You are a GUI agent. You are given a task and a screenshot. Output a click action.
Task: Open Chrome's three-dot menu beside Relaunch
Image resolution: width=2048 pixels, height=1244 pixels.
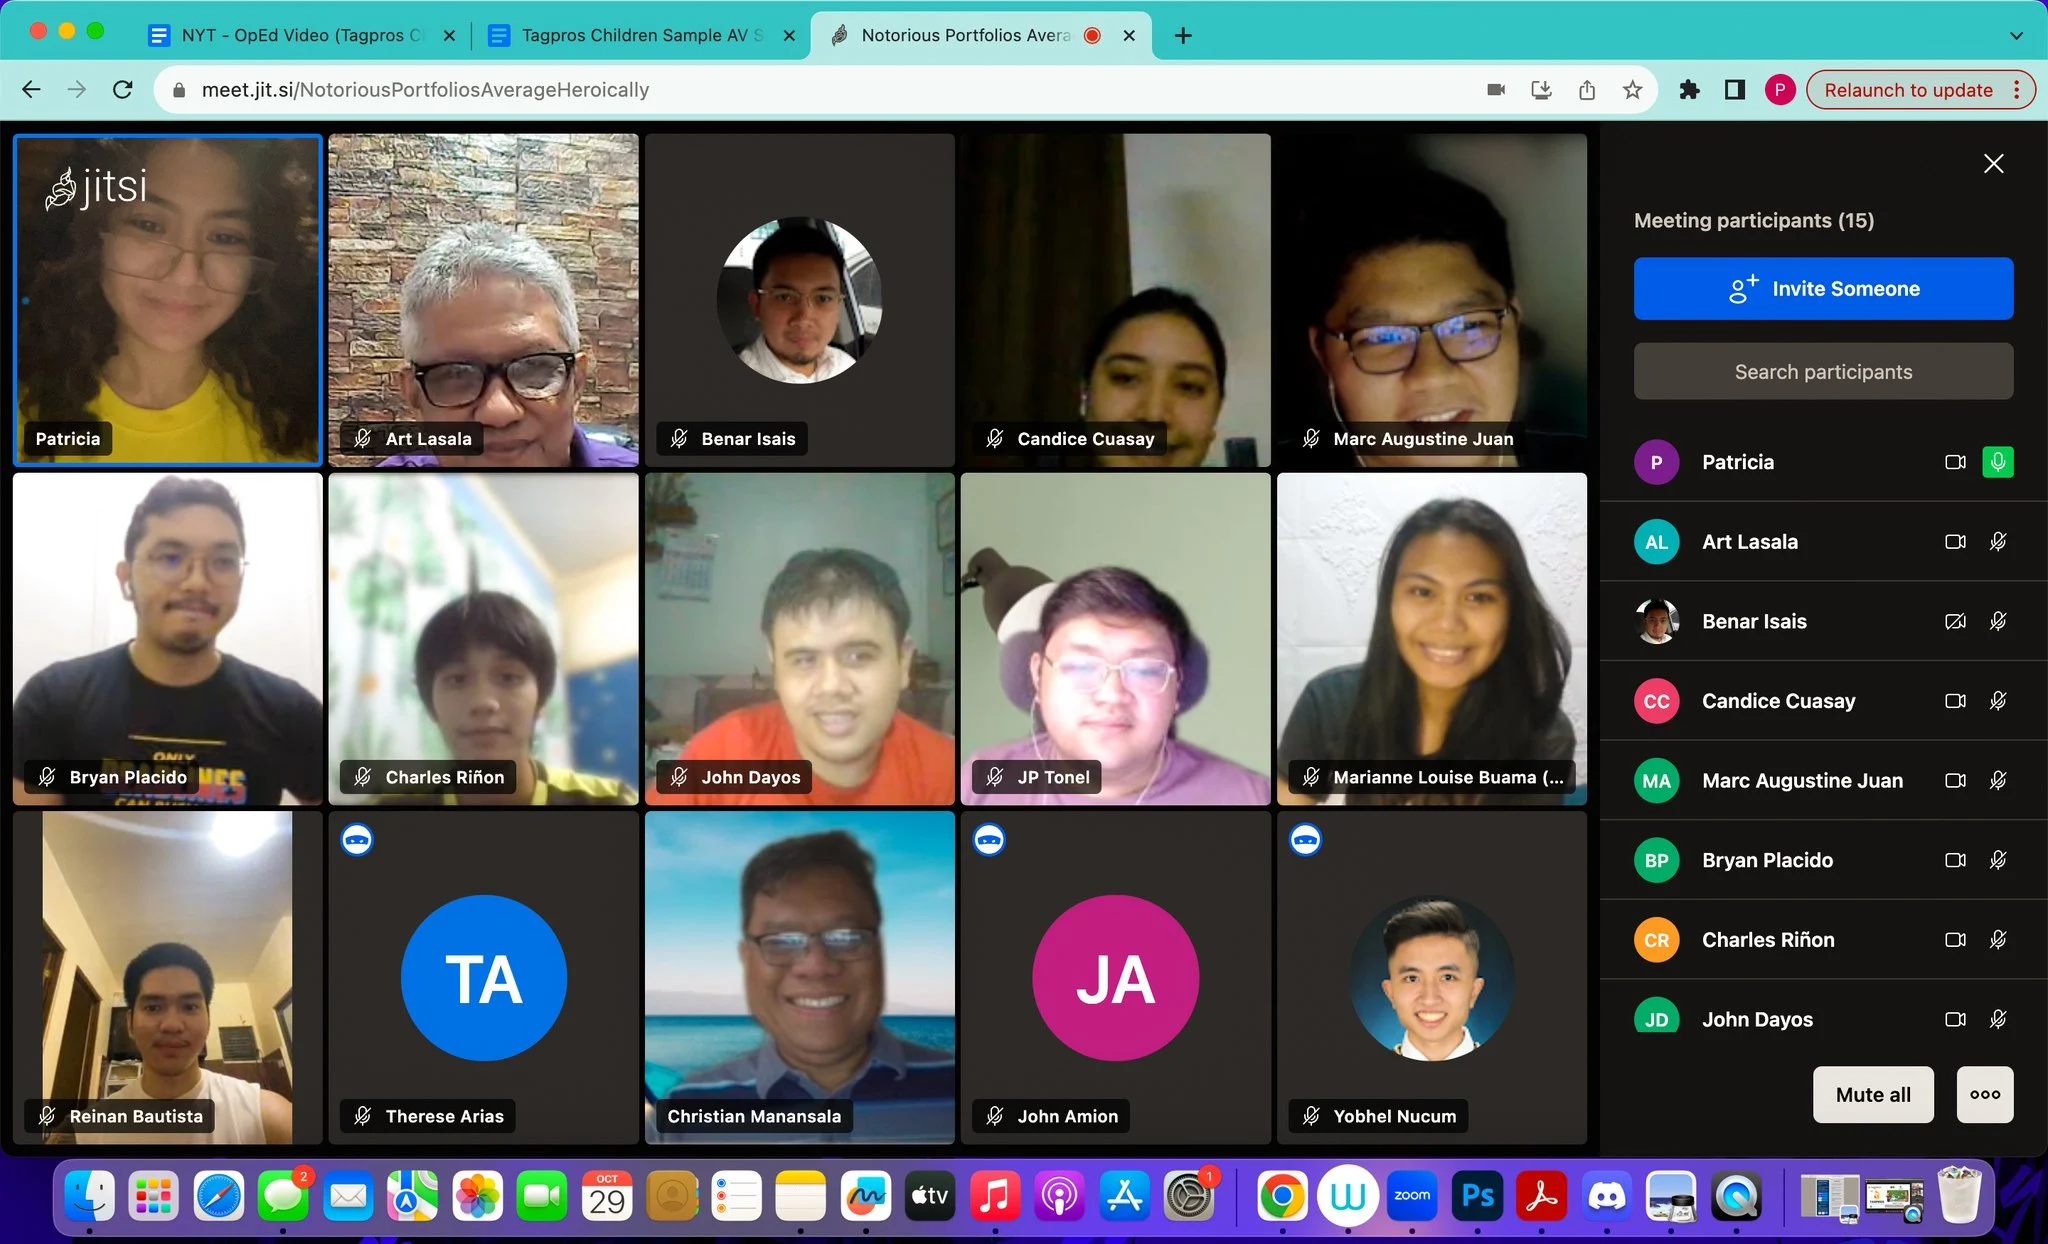[x=2017, y=90]
